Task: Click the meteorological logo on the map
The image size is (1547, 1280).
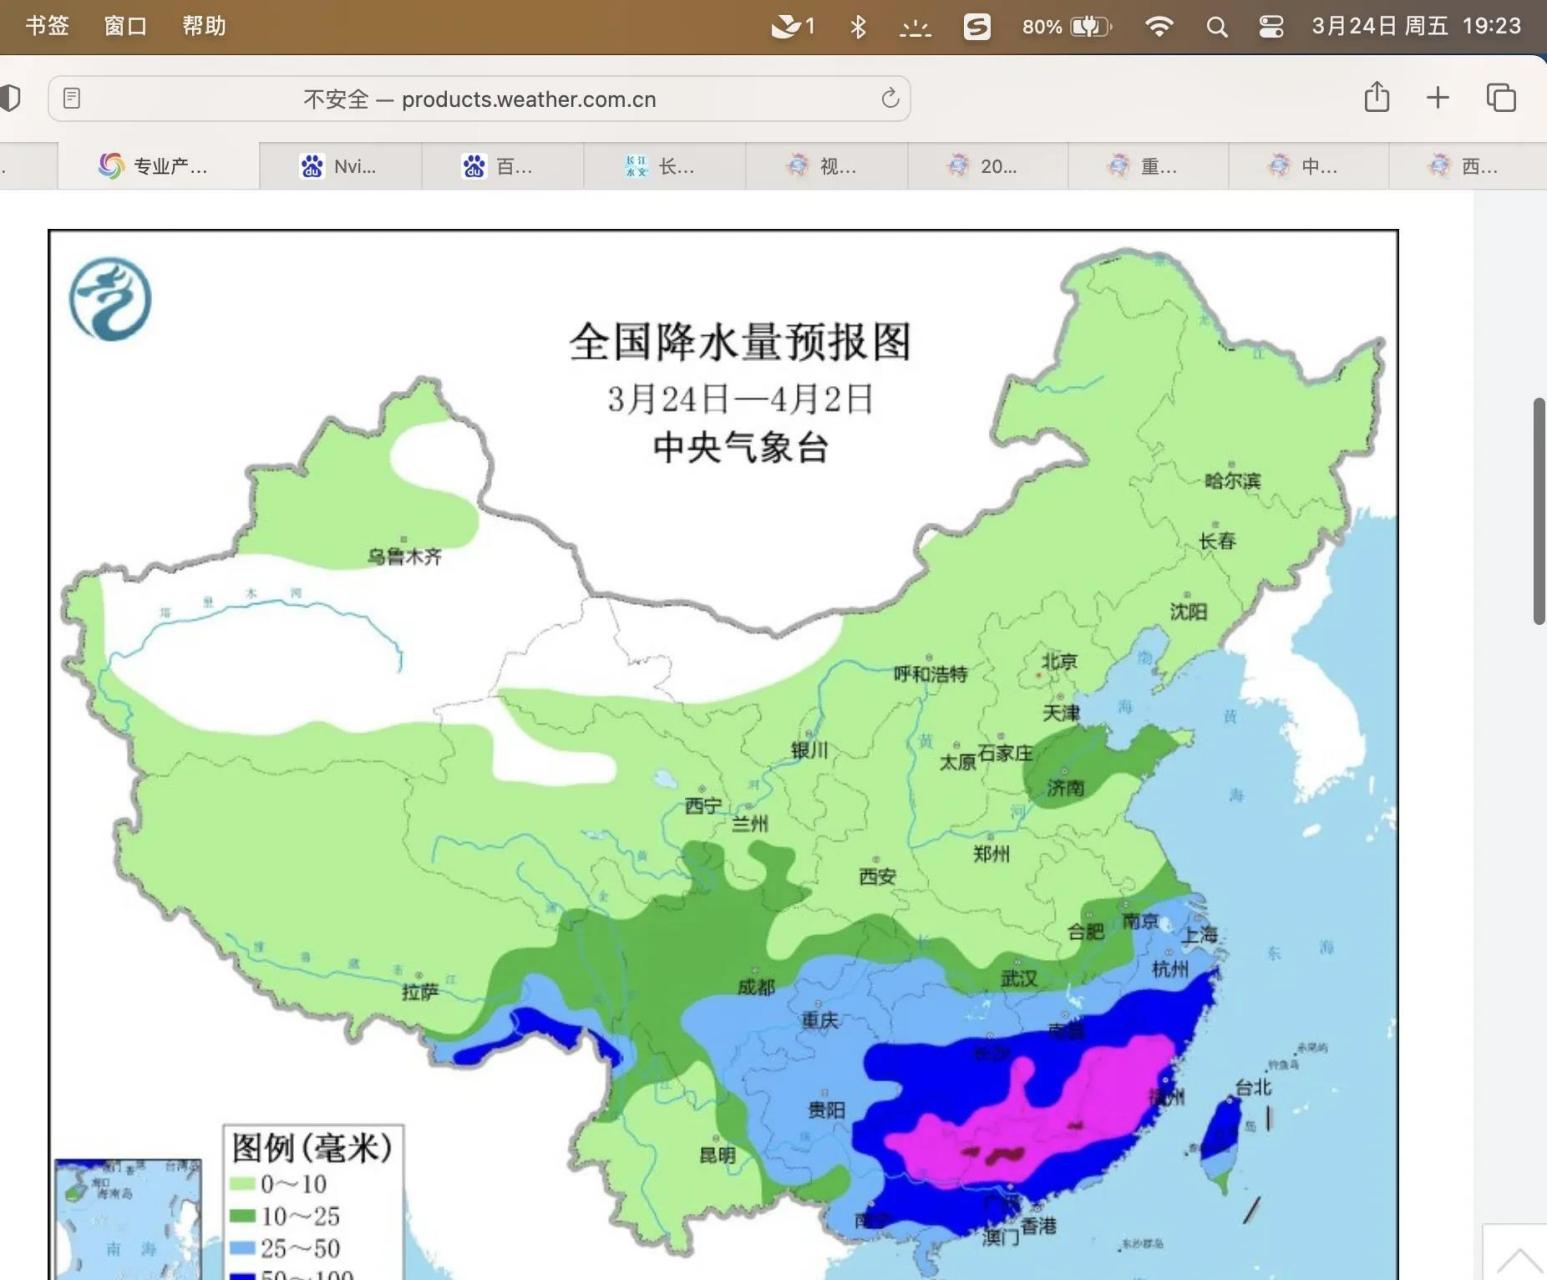Action: [x=110, y=299]
